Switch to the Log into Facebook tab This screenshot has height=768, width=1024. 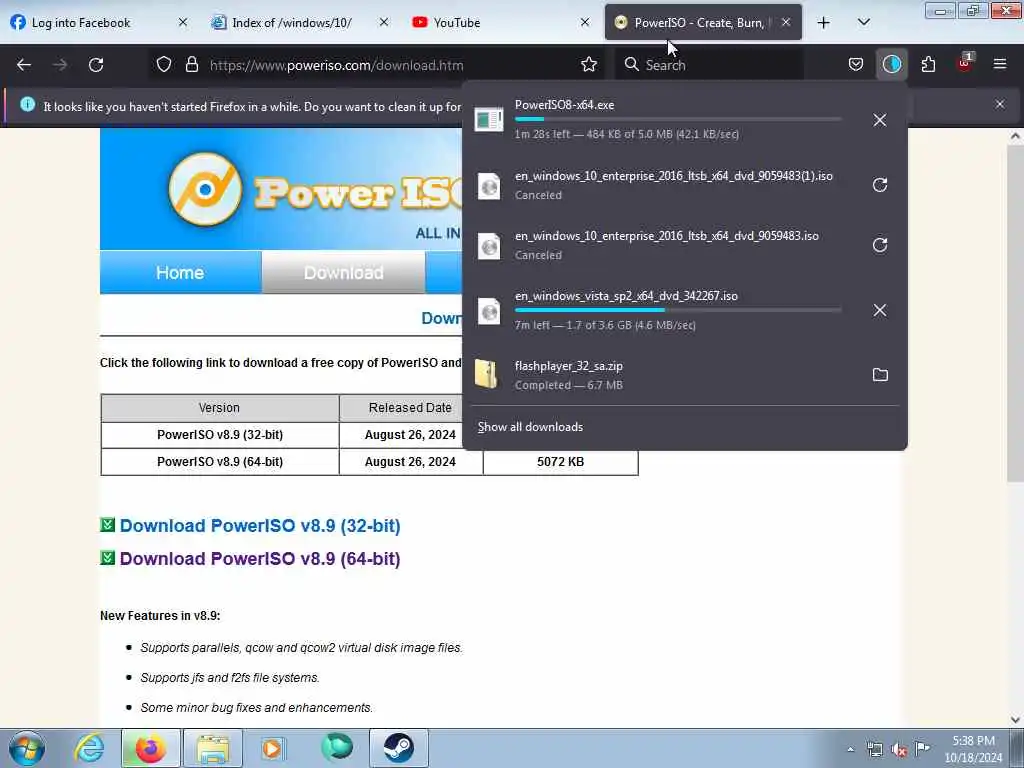(81, 23)
